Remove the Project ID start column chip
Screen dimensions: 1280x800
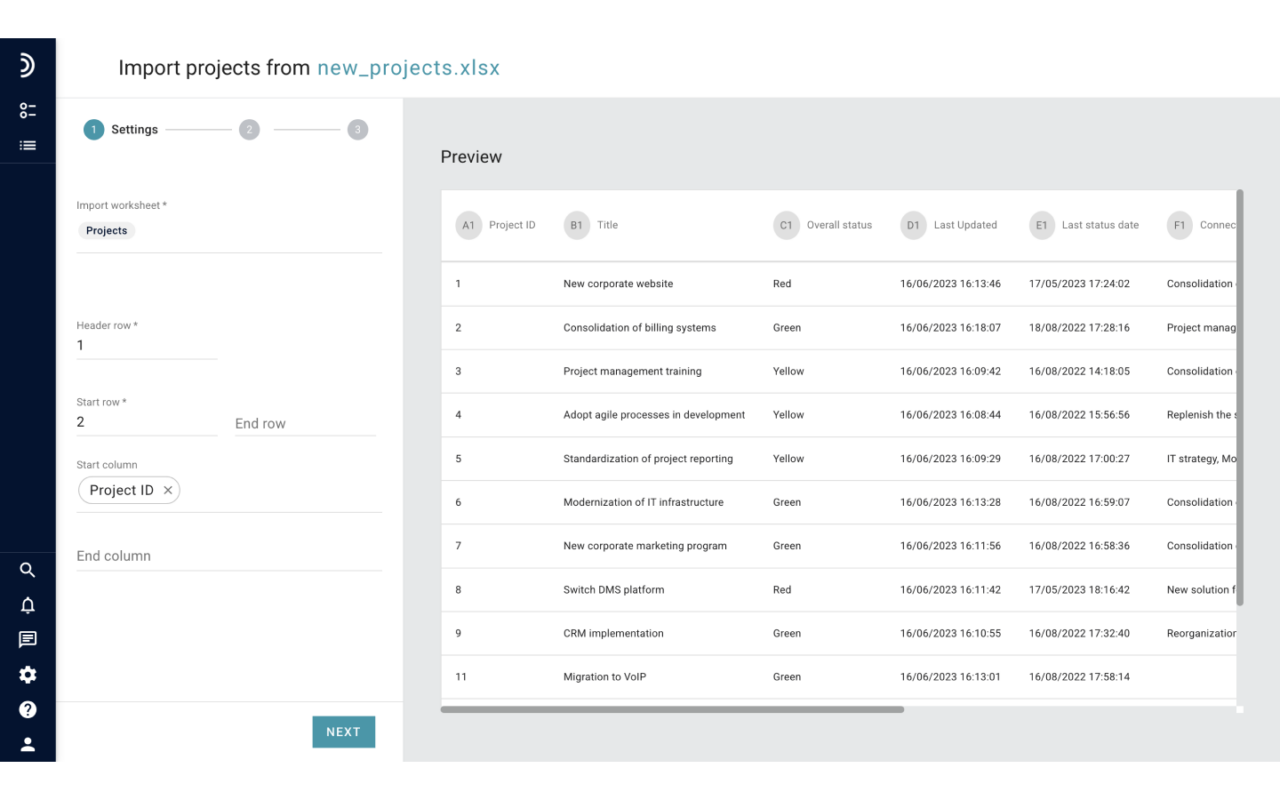168,490
